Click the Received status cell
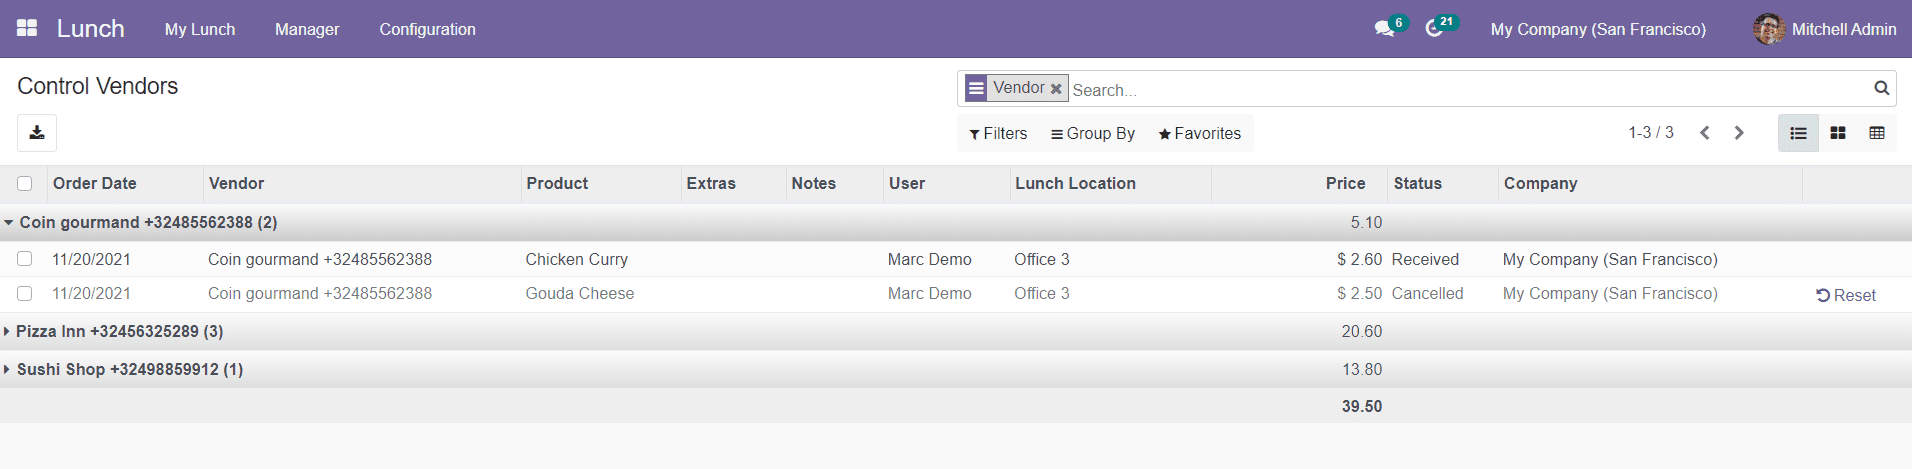Image resolution: width=1912 pixels, height=469 pixels. coord(1425,259)
